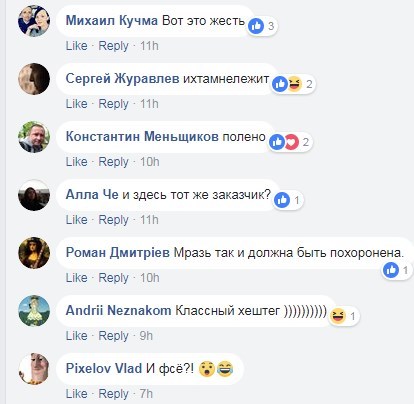Reply to Алла Че's comment
This screenshot has height=404, width=414.
(x=113, y=220)
